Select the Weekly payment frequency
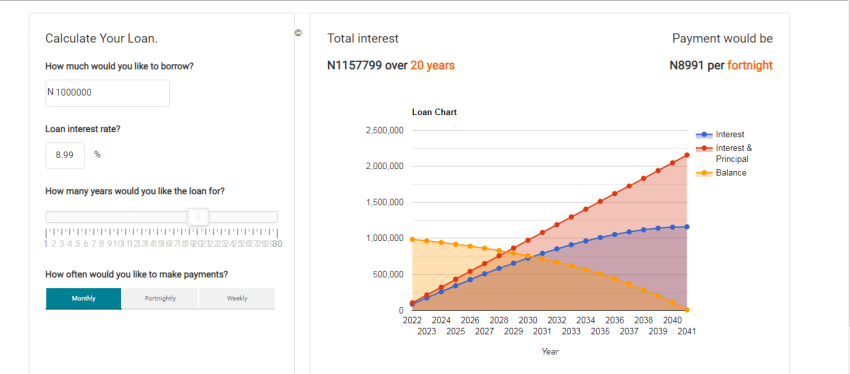The width and height of the screenshot is (850, 374). click(237, 299)
